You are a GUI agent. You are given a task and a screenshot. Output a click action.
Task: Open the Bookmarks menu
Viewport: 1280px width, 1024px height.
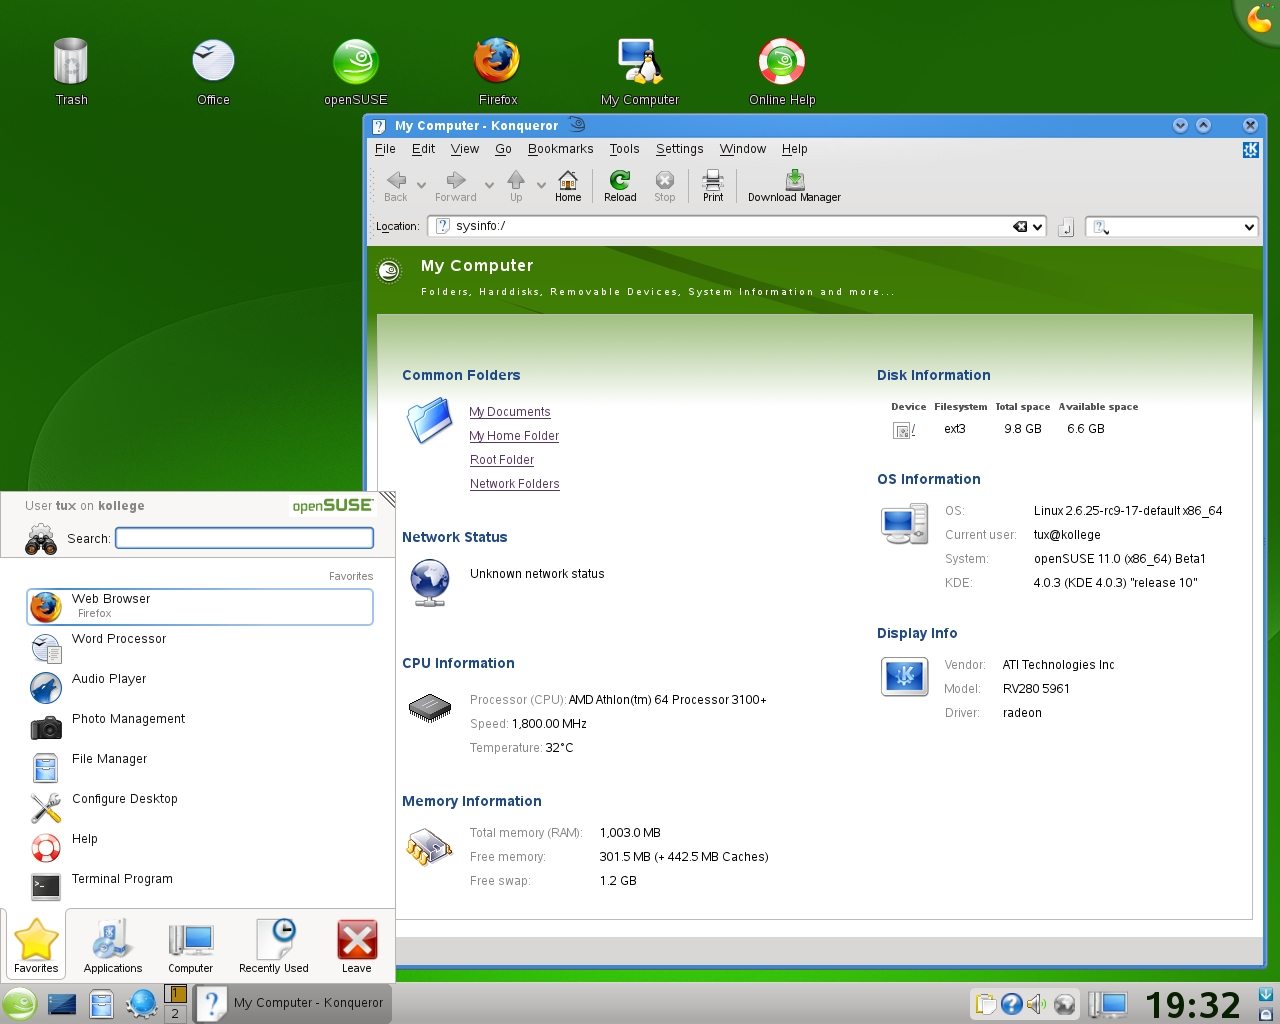click(560, 149)
